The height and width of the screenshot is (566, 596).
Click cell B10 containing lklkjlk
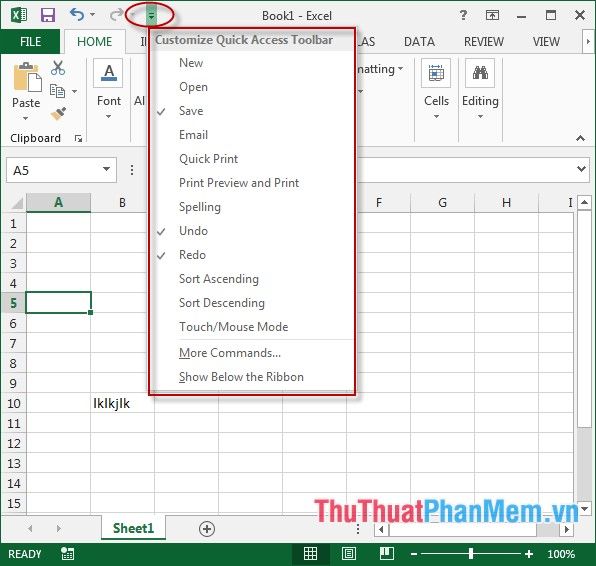point(122,403)
